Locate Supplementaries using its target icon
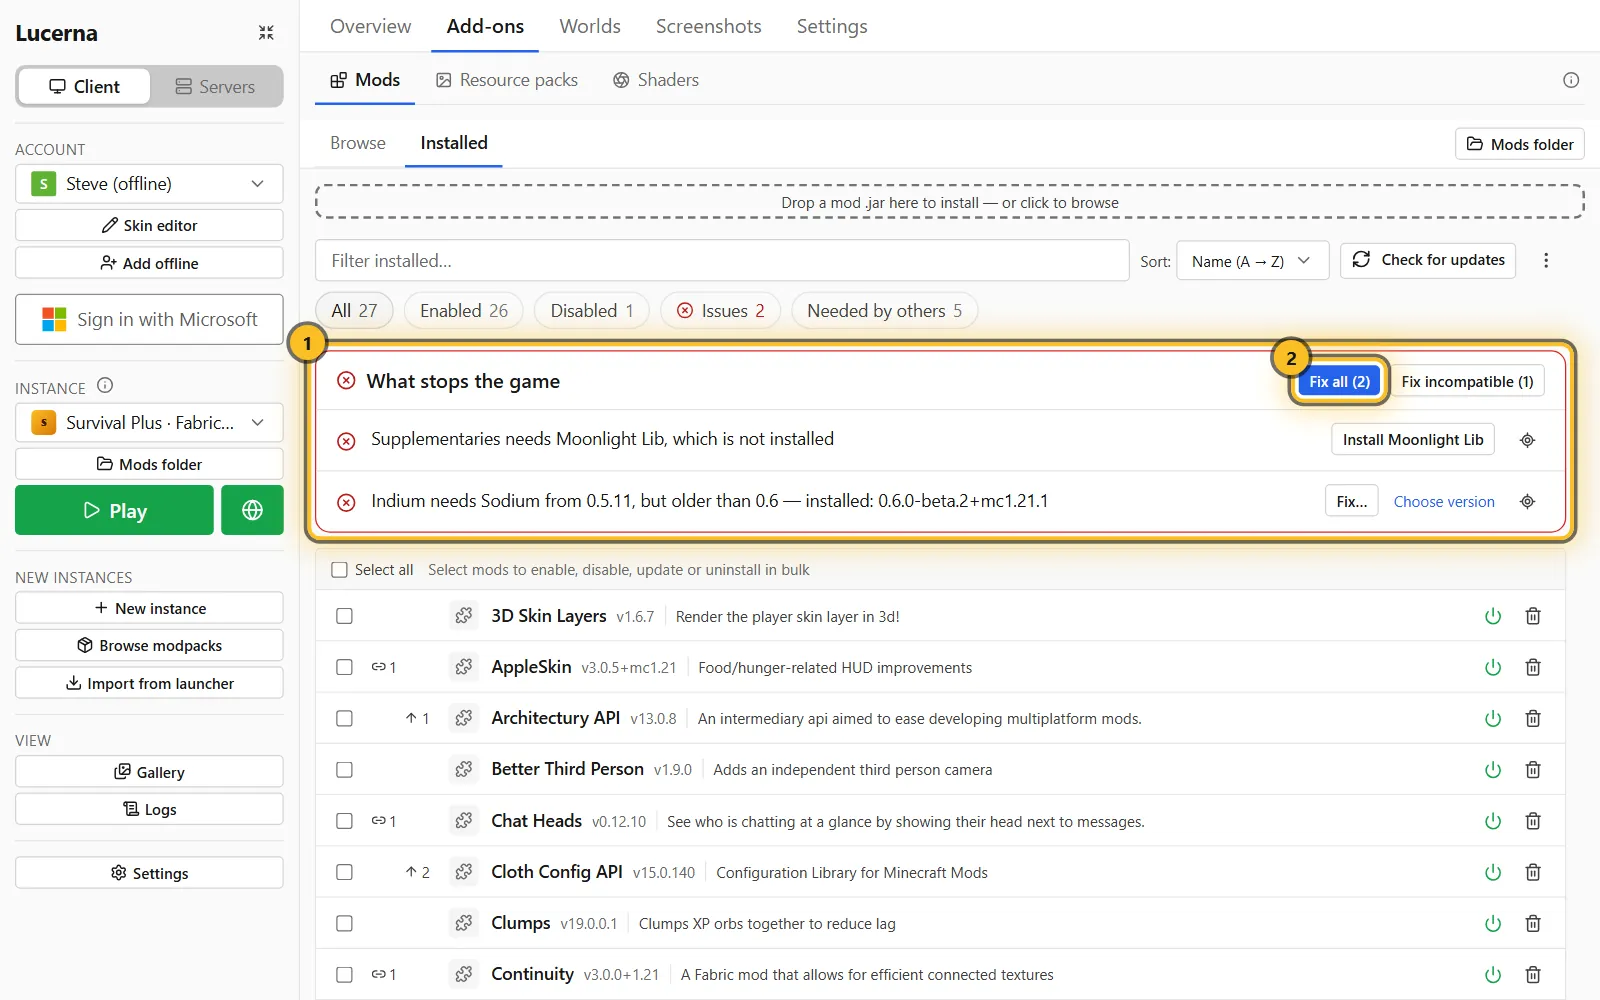This screenshot has height=1000, width=1600. tap(1527, 440)
